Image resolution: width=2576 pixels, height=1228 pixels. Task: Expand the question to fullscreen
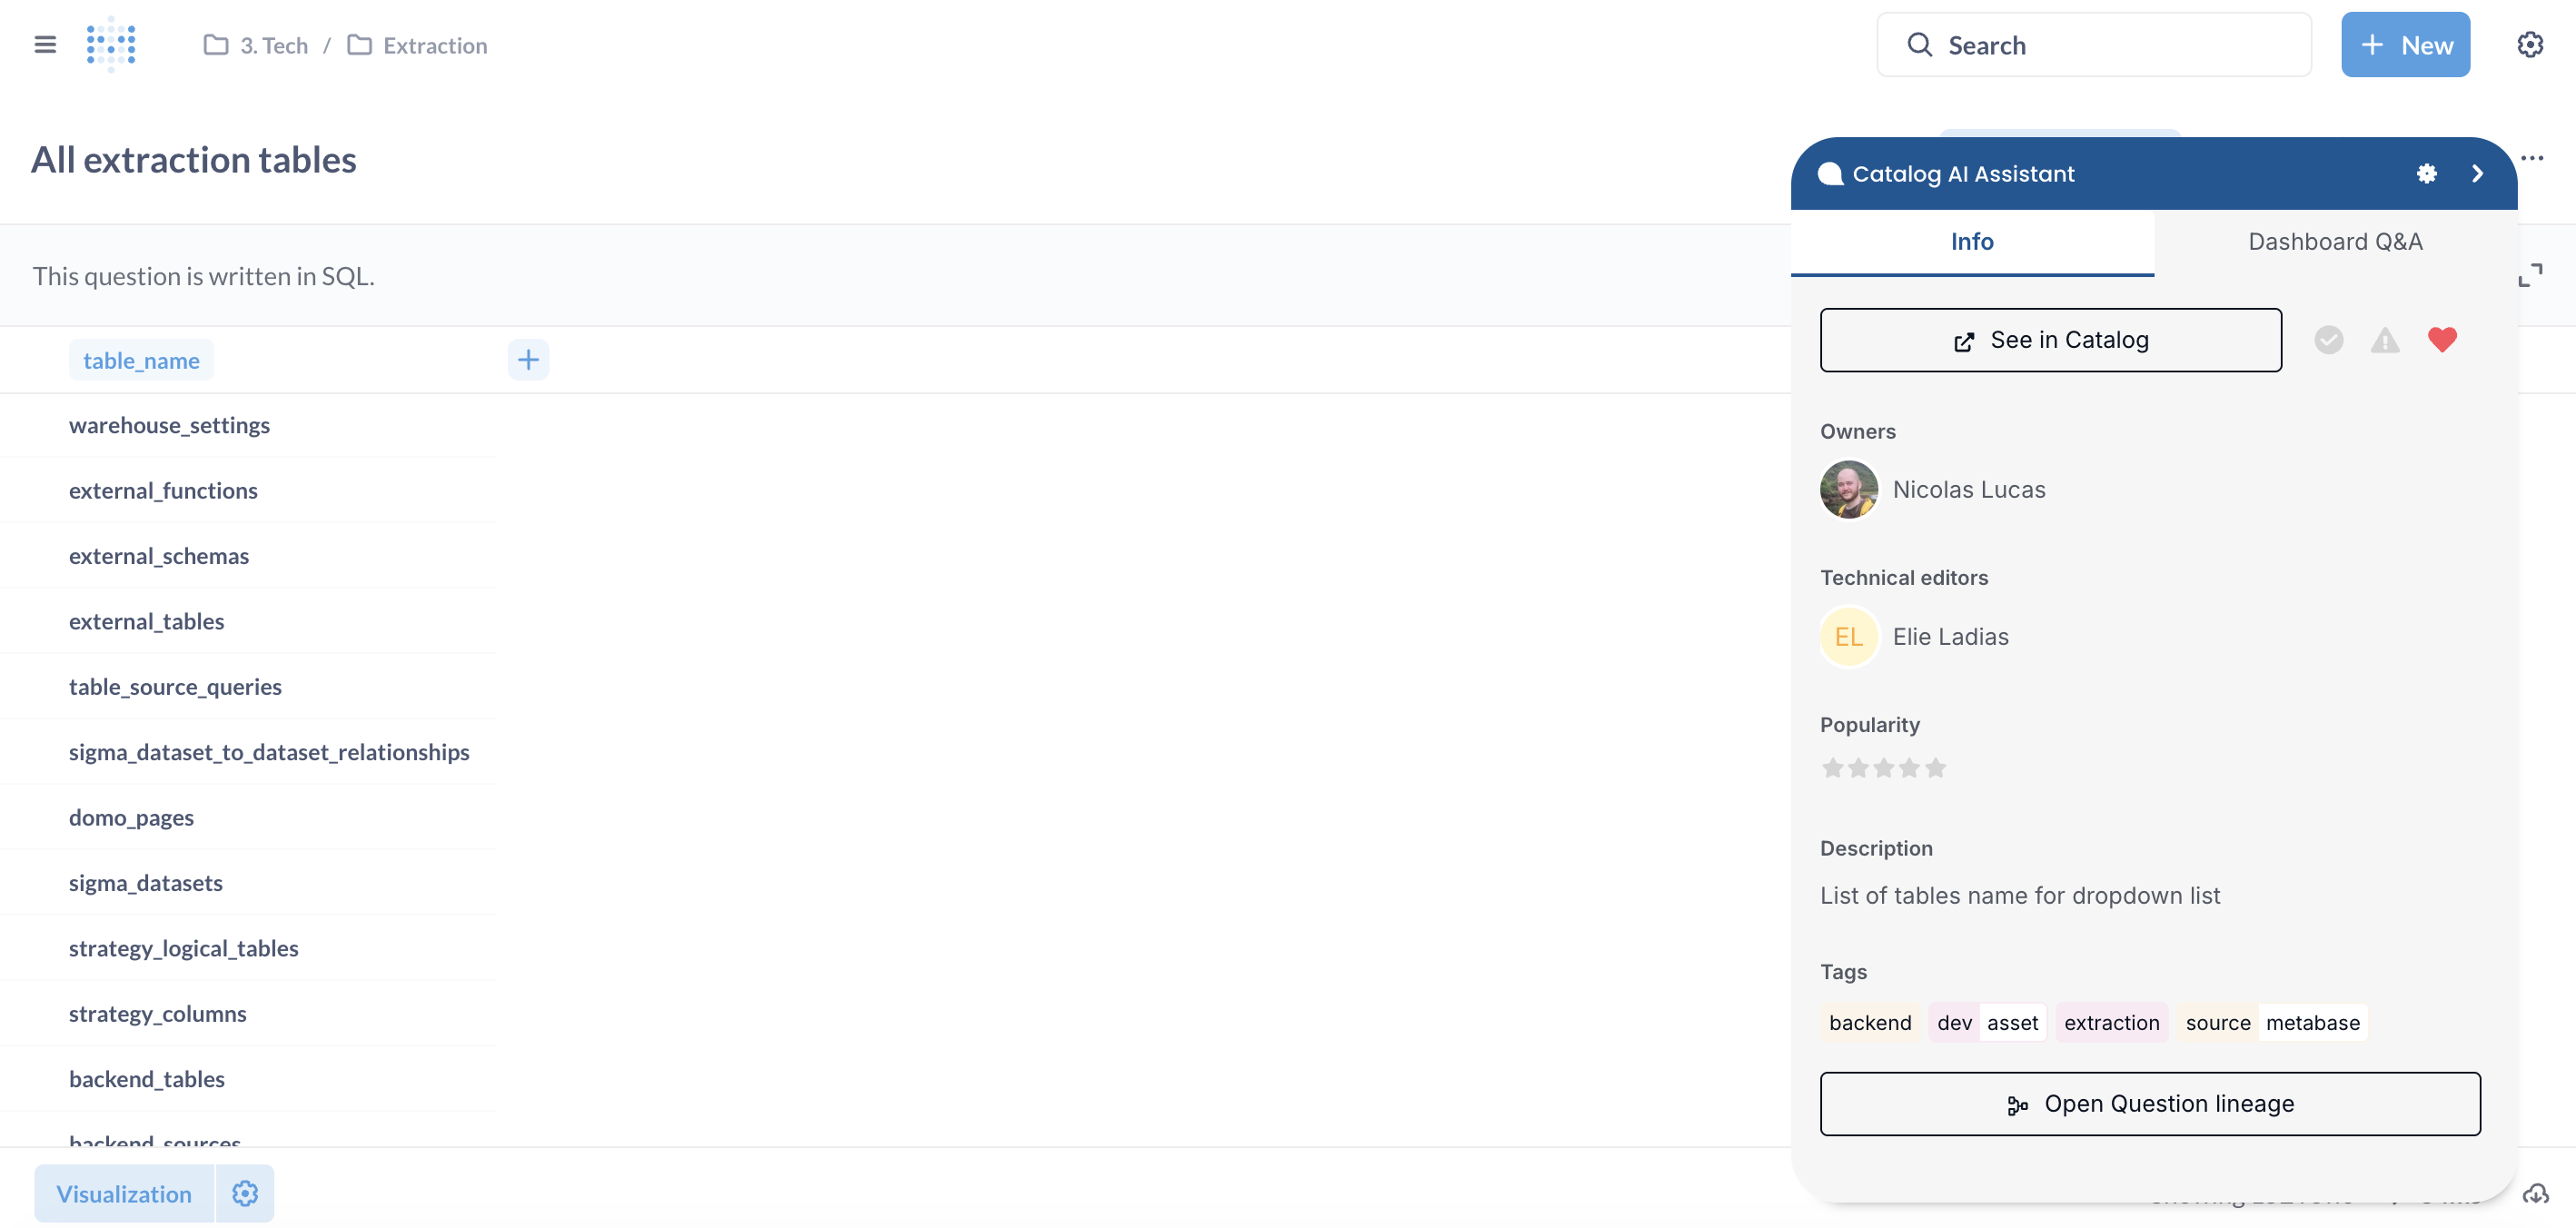pos(2531,273)
